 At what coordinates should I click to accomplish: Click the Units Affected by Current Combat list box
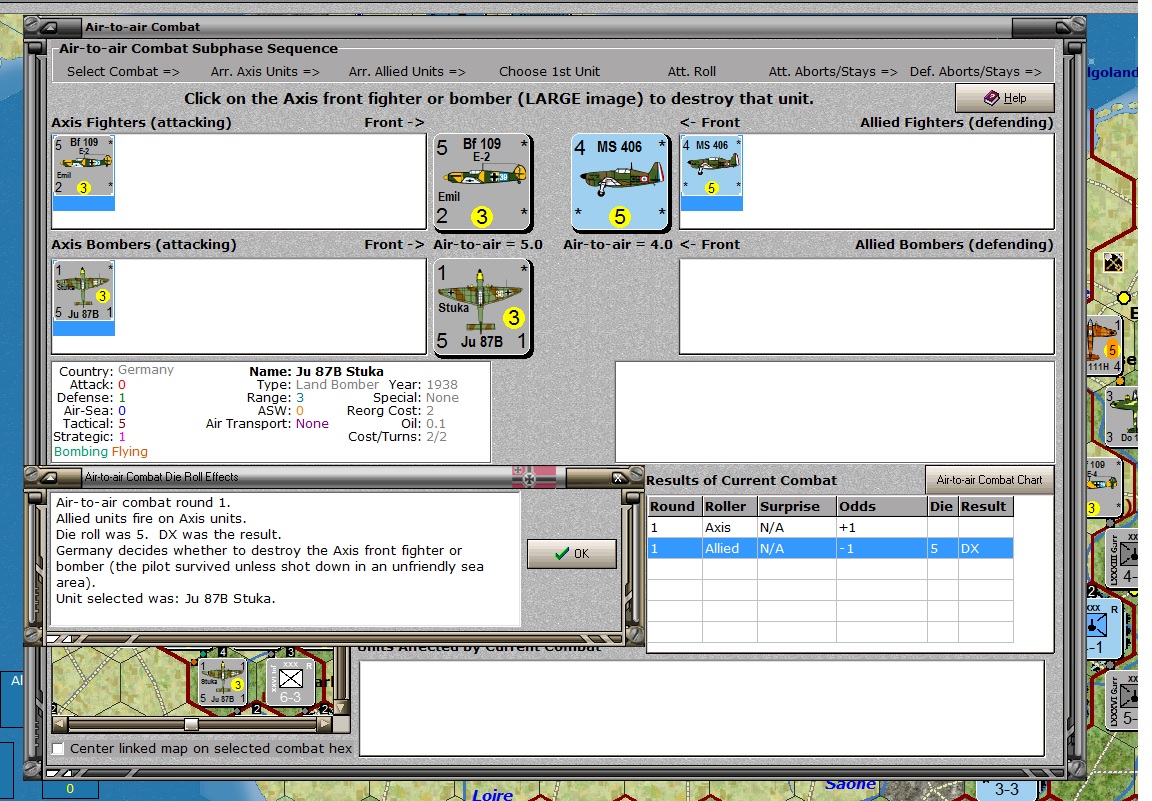[x=702, y=708]
